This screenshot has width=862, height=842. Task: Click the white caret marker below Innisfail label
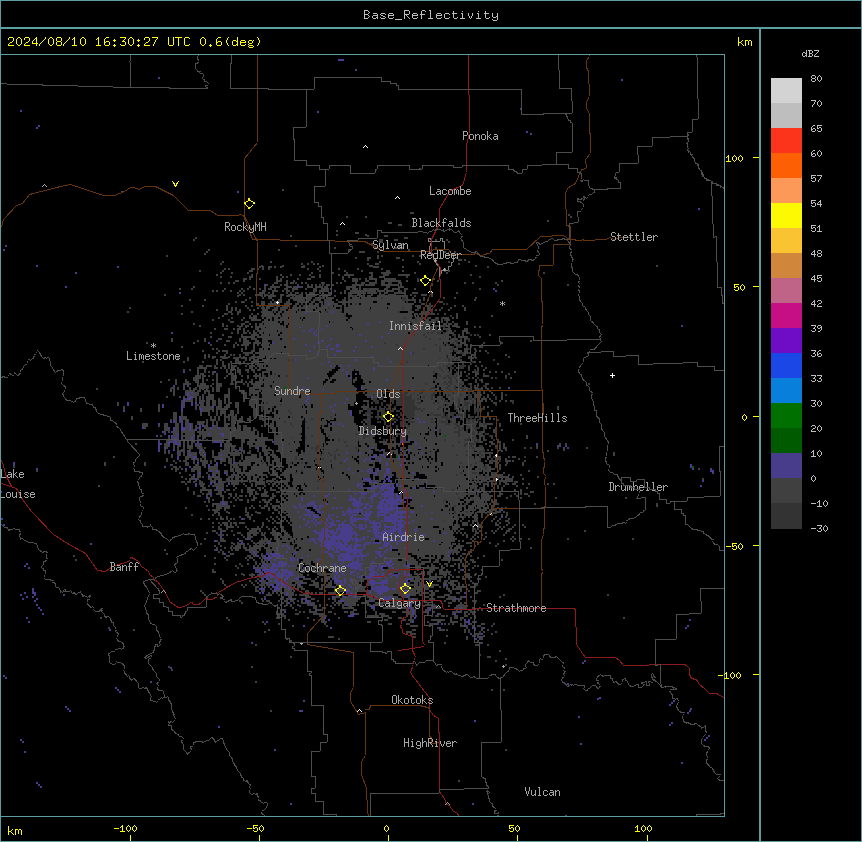pos(400,348)
